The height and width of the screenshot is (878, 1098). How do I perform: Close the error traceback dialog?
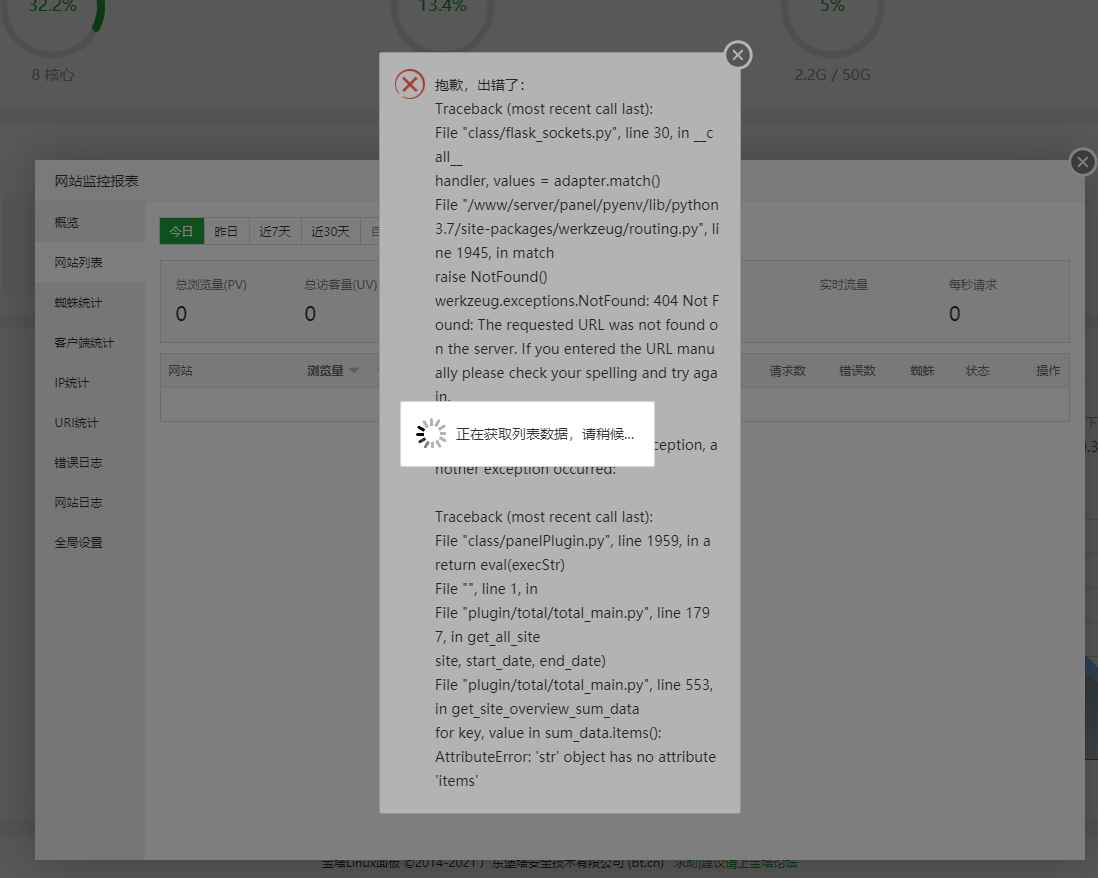(737, 55)
